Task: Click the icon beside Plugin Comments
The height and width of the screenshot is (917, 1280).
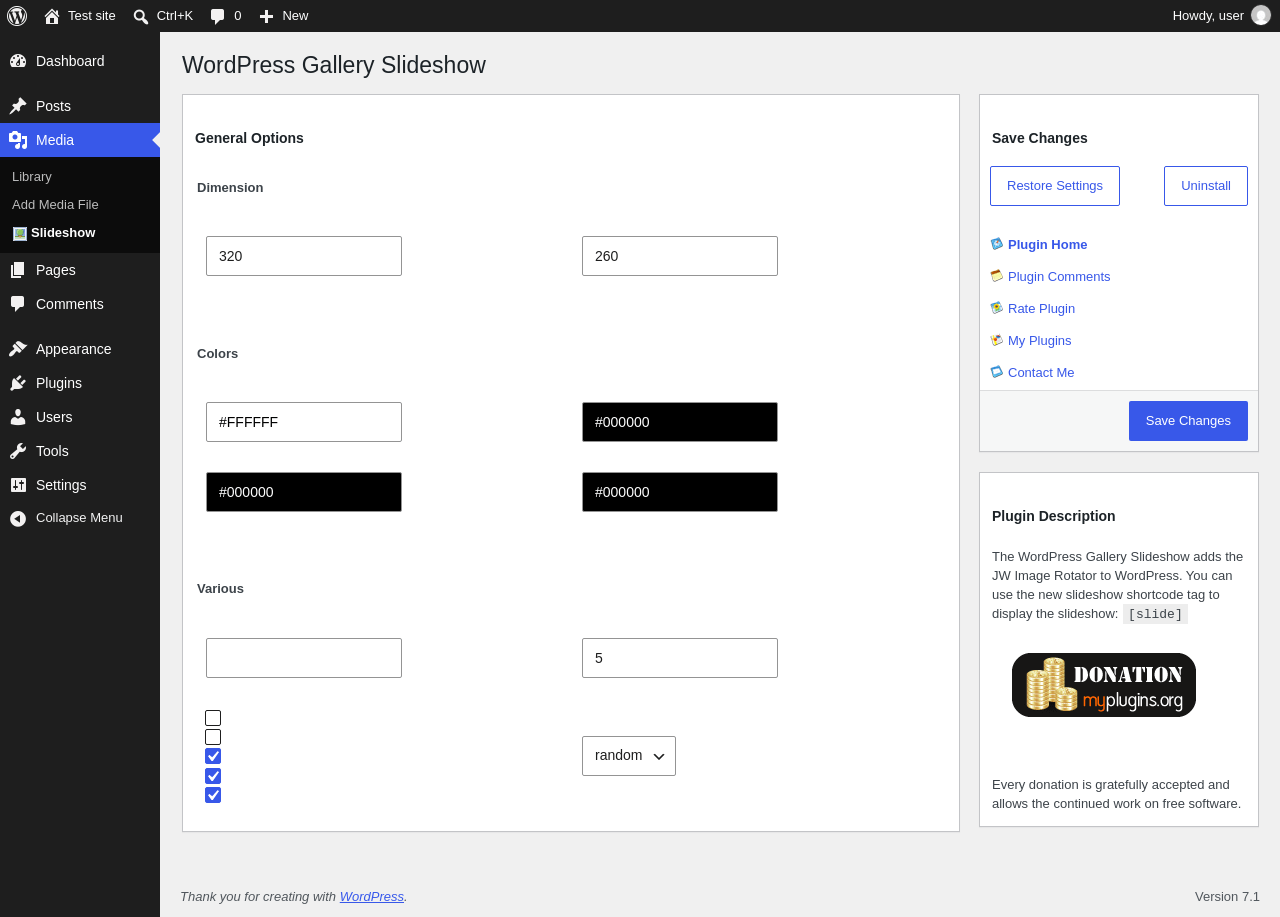Action: tap(997, 276)
